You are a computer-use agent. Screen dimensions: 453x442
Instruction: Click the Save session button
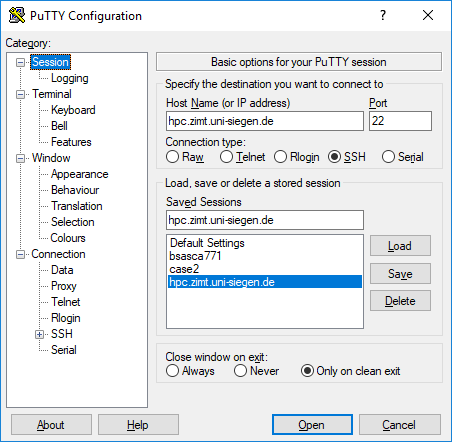[x=400, y=274]
